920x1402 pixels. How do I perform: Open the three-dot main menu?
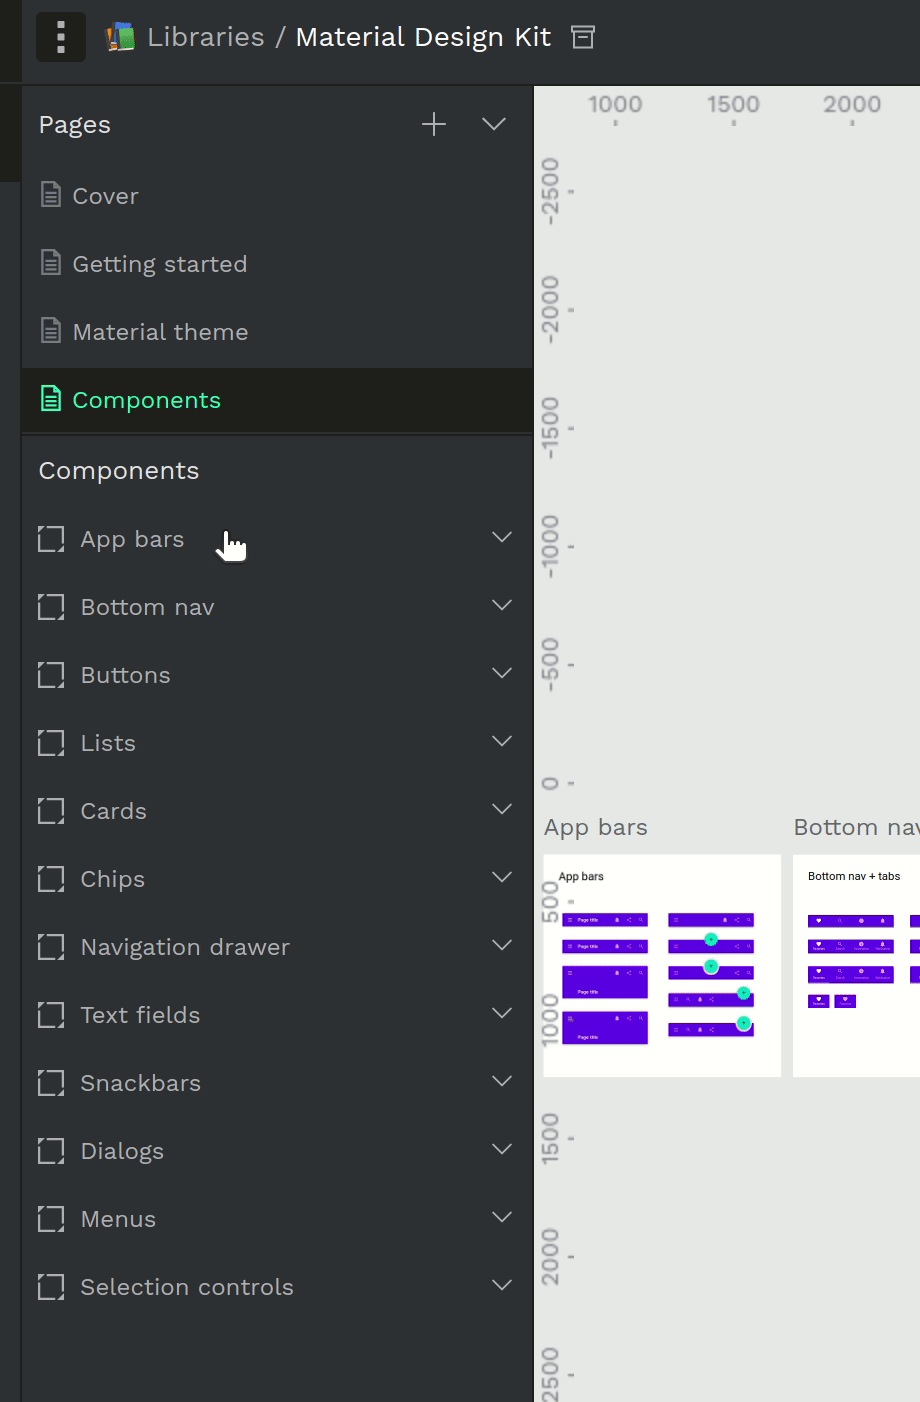[61, 37]
